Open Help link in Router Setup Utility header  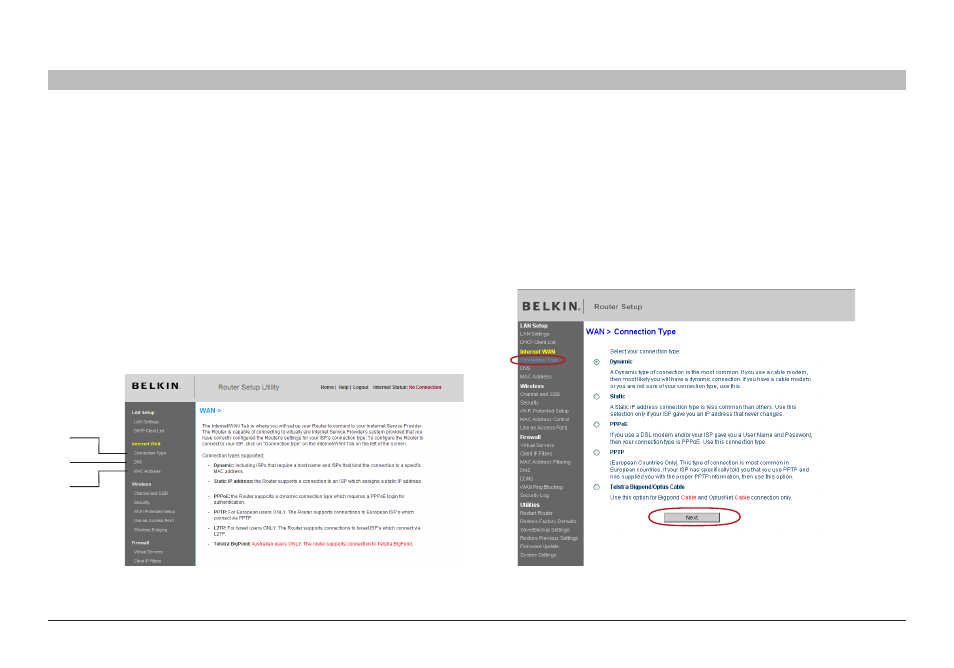pos(343,388)
